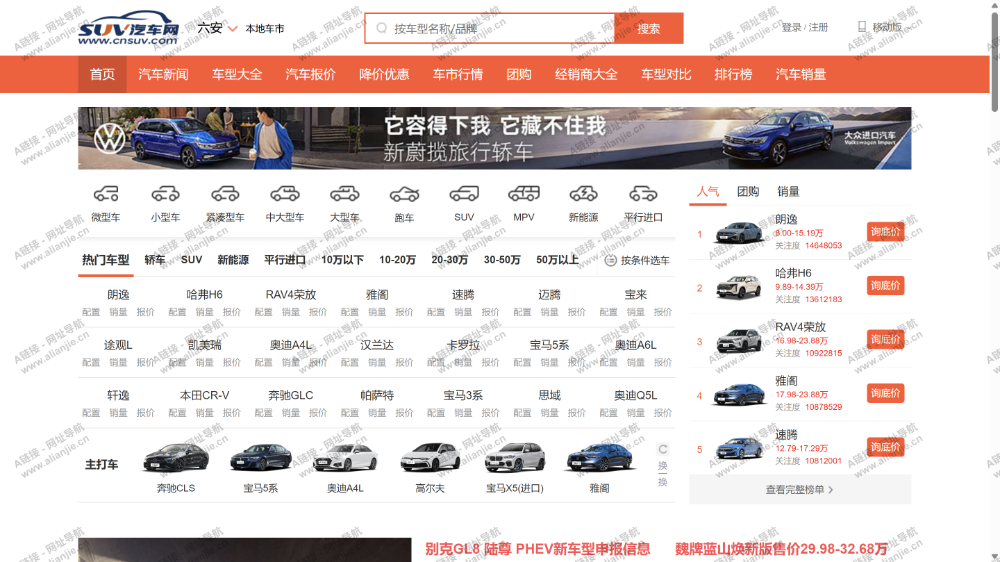Click the magnifier icon in search box

pos(381,28)
